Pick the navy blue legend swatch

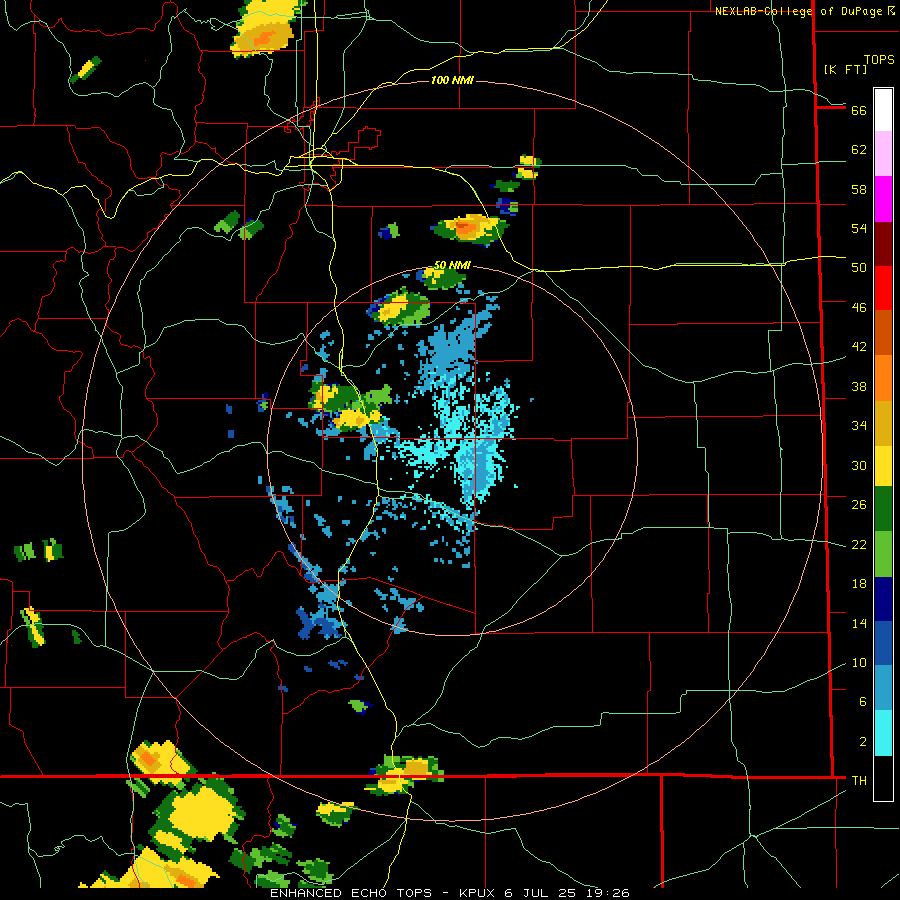[883, 599]
